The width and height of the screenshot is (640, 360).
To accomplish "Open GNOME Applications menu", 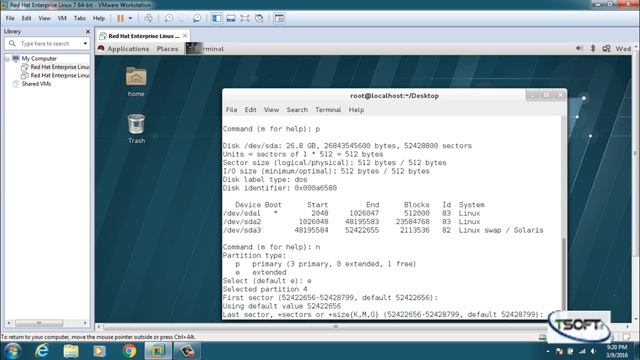I will pos(128,49).
